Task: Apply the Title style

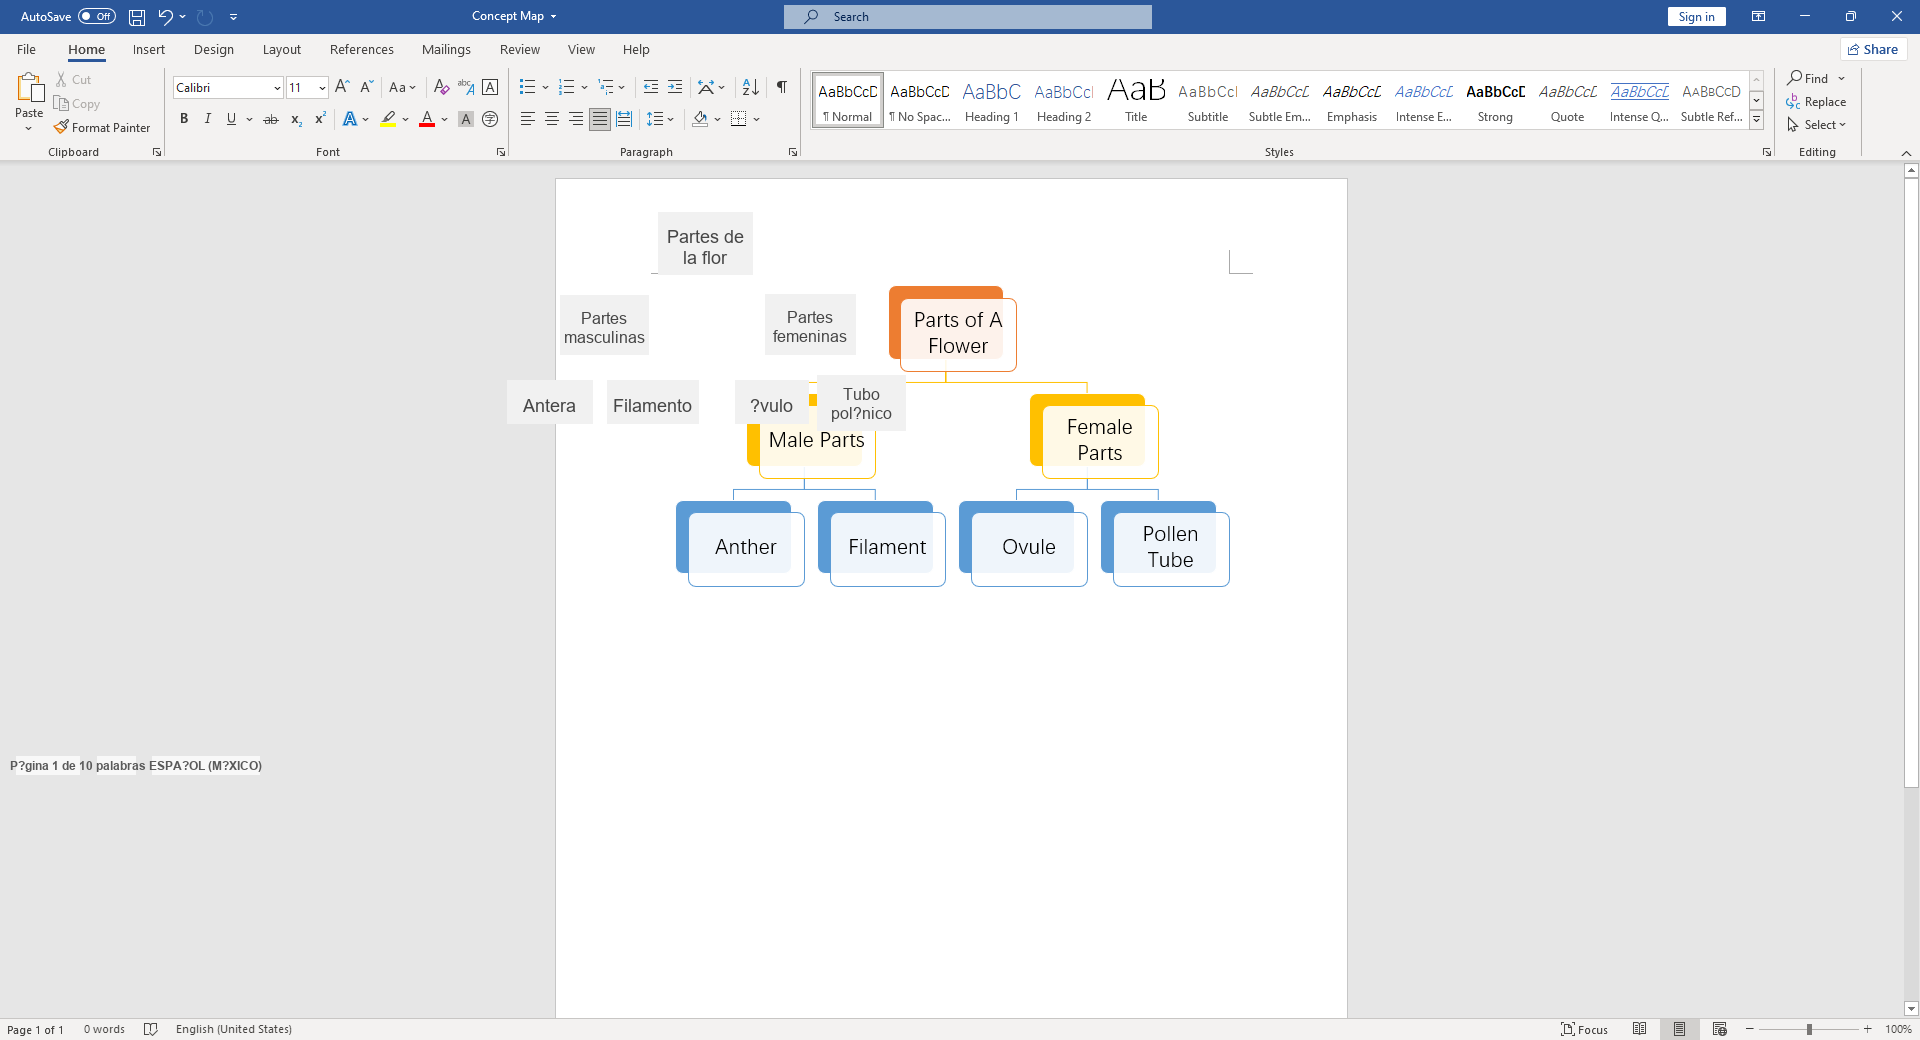Action: tap(1136, 100)
